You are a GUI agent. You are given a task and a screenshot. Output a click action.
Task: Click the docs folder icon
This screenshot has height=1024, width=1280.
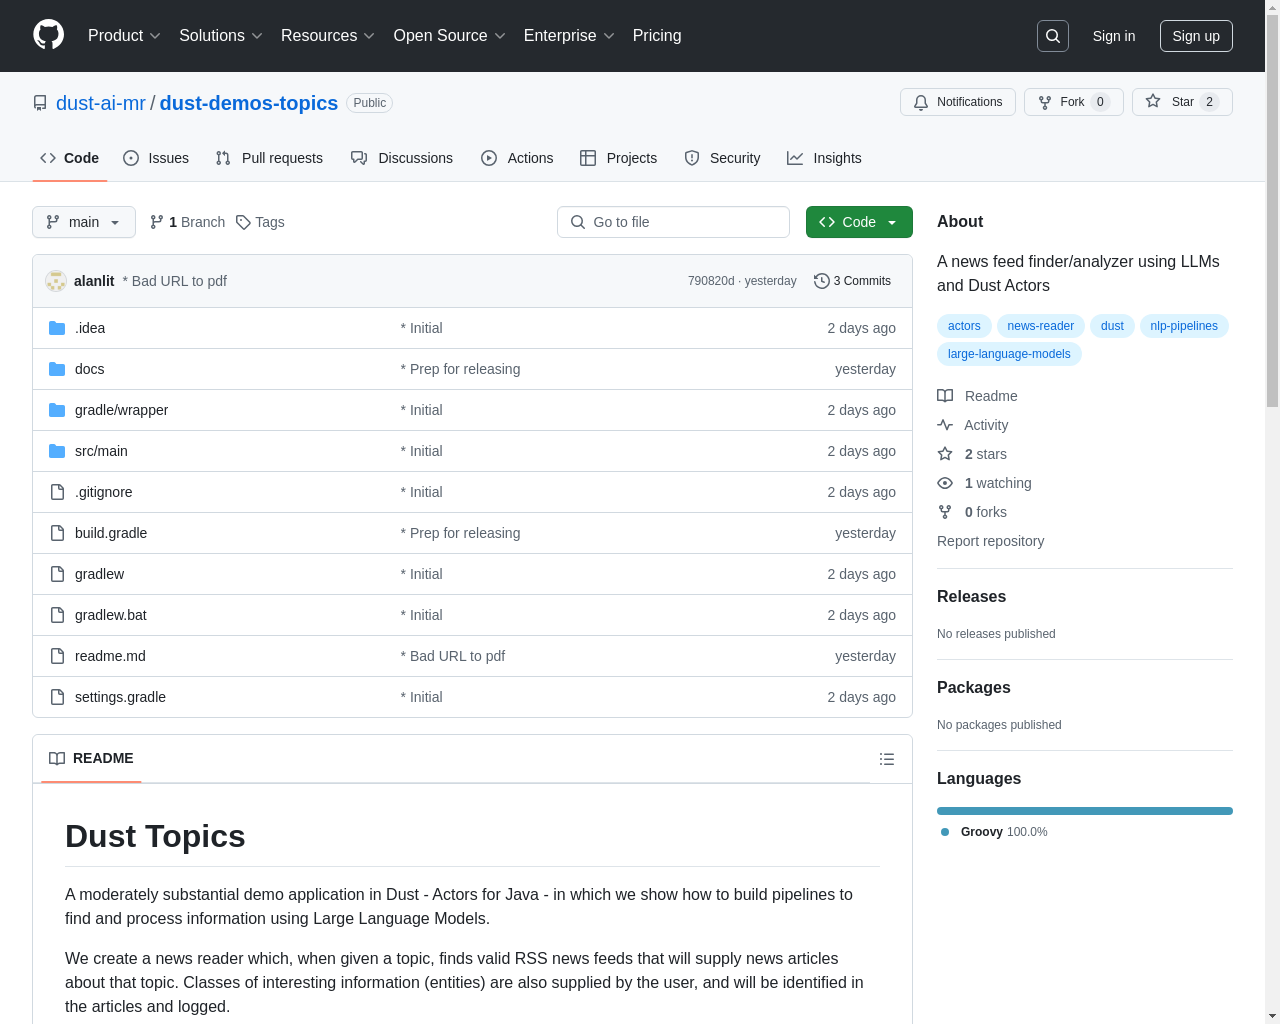tap(57, 369)
